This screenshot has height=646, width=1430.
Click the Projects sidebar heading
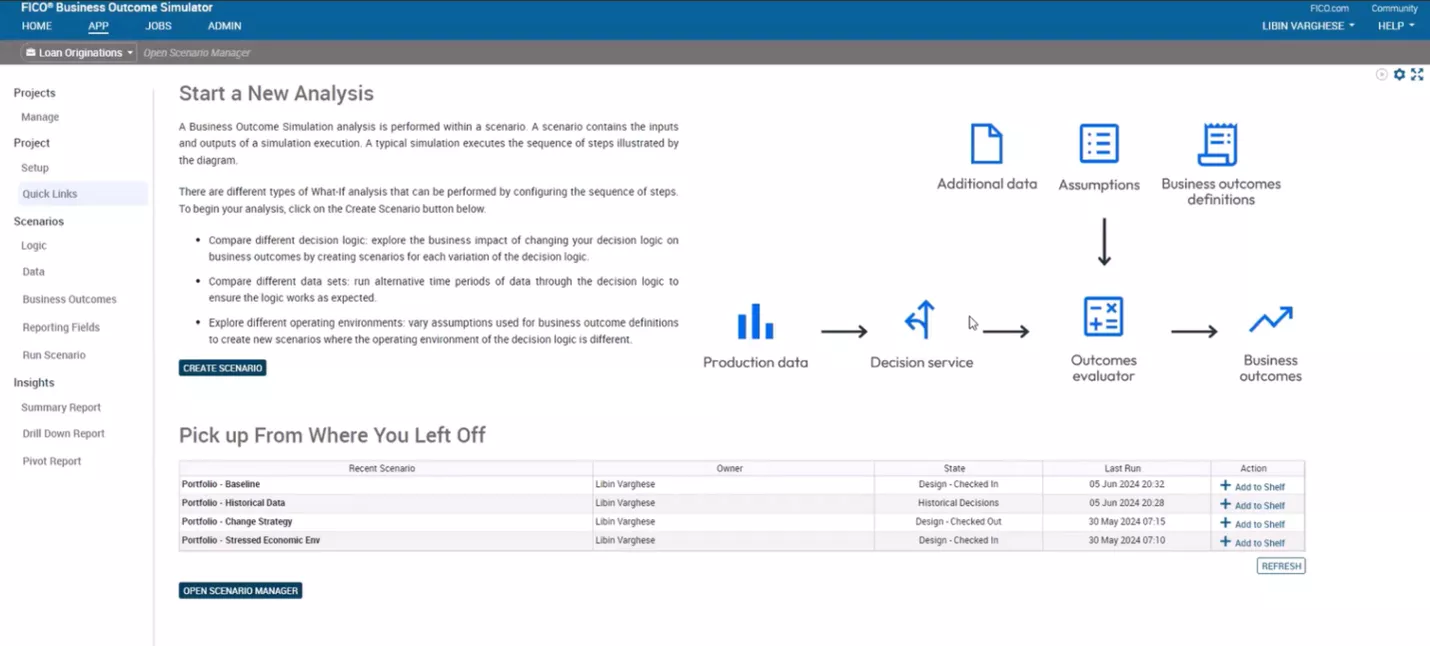[34, 93]
